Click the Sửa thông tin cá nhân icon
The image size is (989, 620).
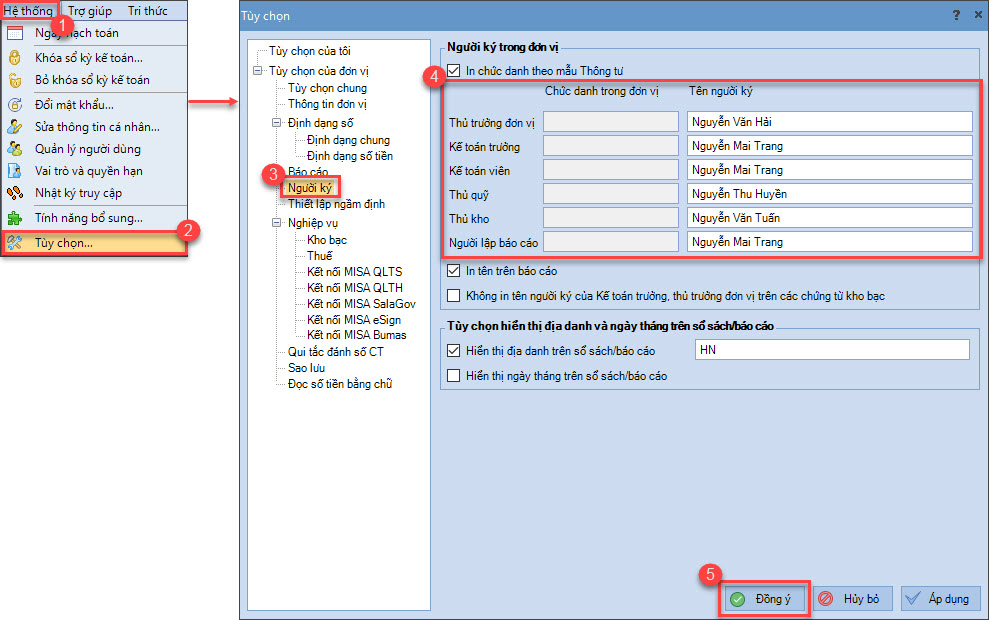15,127
